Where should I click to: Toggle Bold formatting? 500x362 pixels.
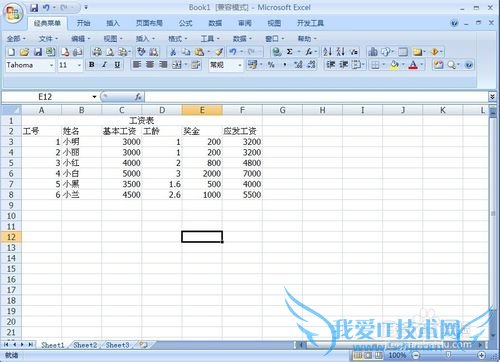(x=92, y=65)
